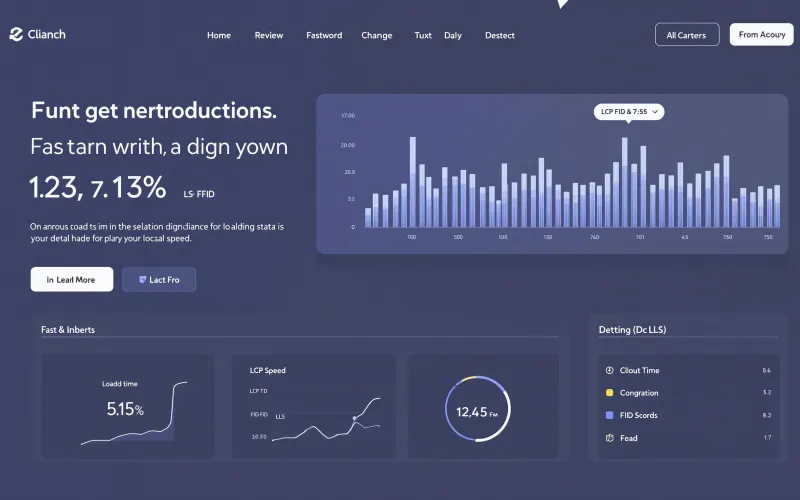The height and width of the screenshot is (500, 800).
Task: Click the Tuxt navigation link
Action: 423,35
